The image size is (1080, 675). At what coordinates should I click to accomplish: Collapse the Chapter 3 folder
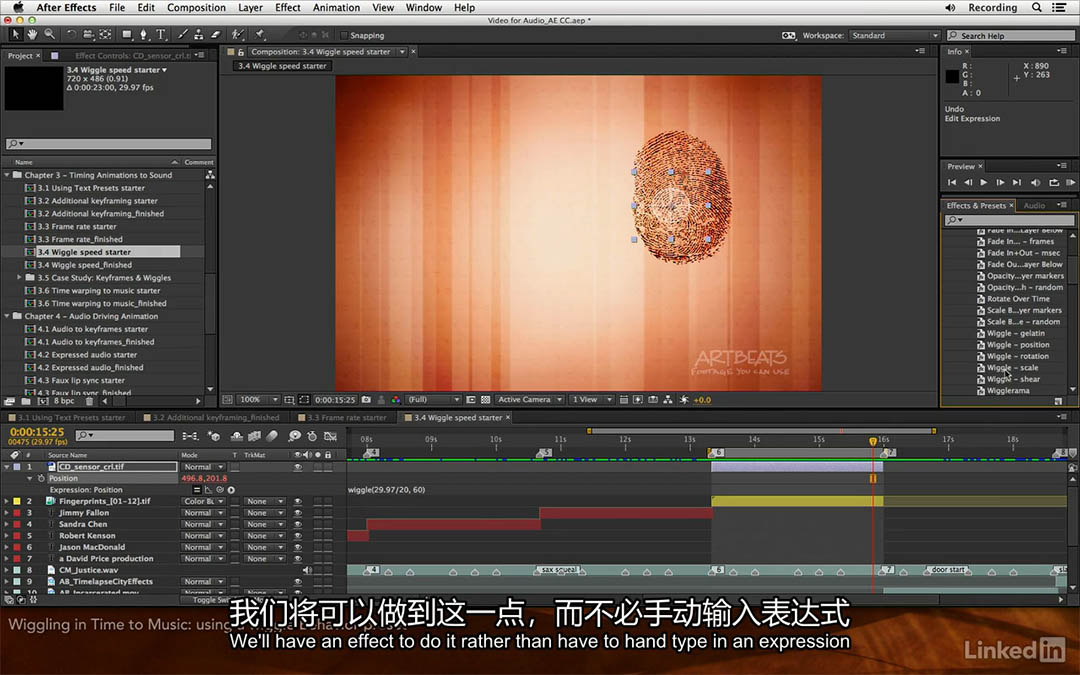click(7, 175)
